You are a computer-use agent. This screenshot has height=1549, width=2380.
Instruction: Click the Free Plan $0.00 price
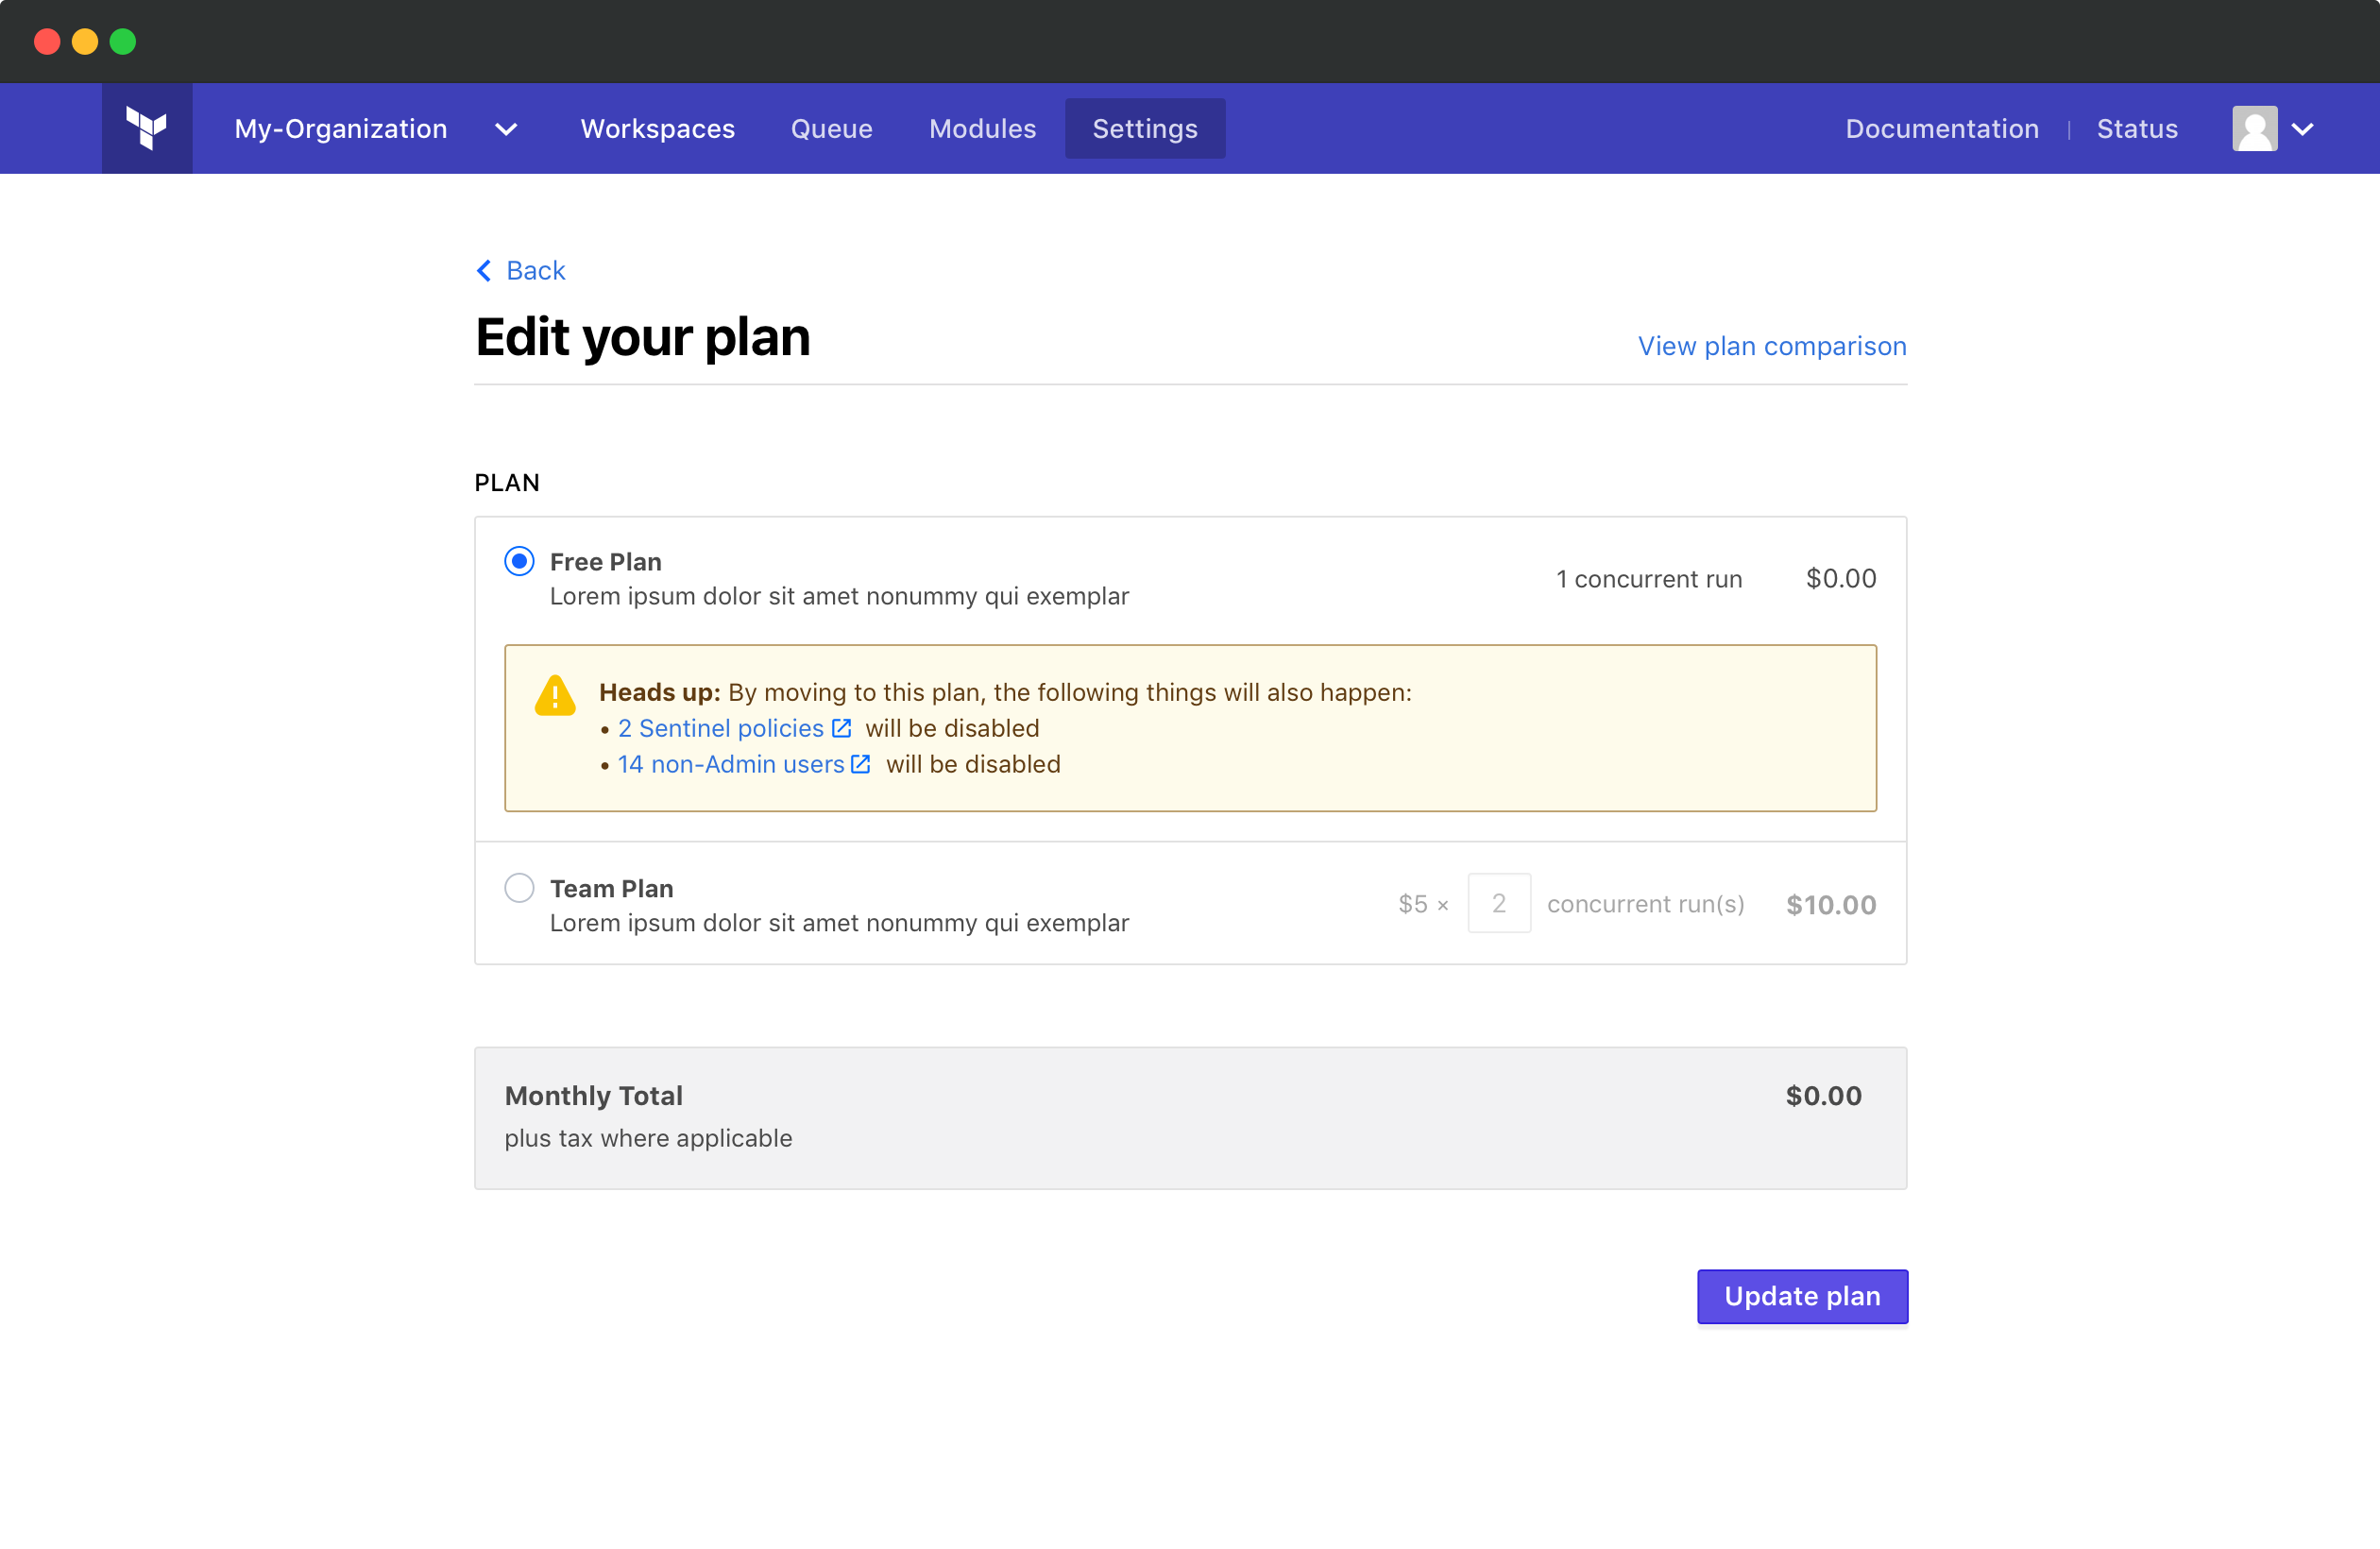coord(1841,579)
